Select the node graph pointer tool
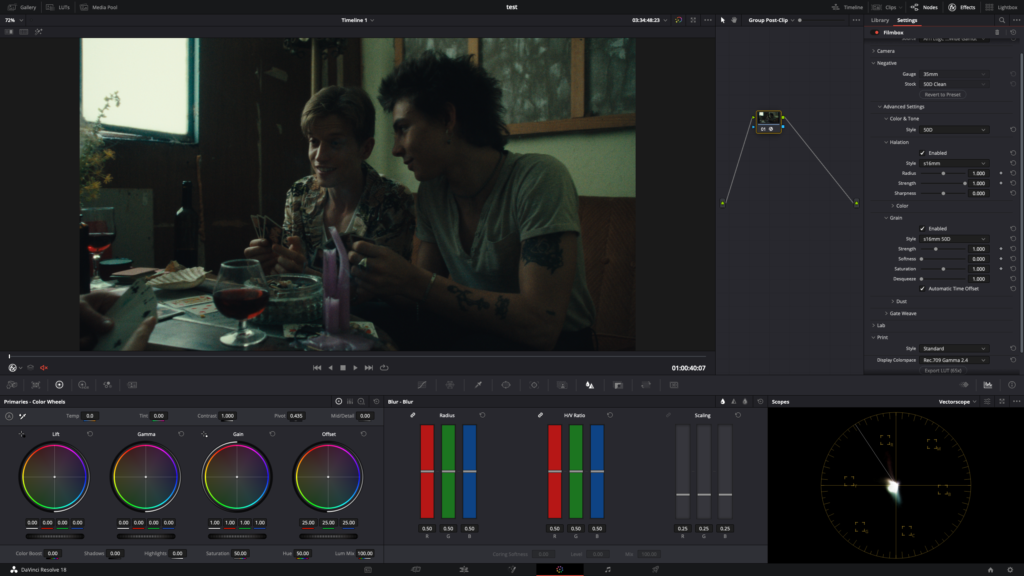The image size is (1024, 576). coord(722,20)
